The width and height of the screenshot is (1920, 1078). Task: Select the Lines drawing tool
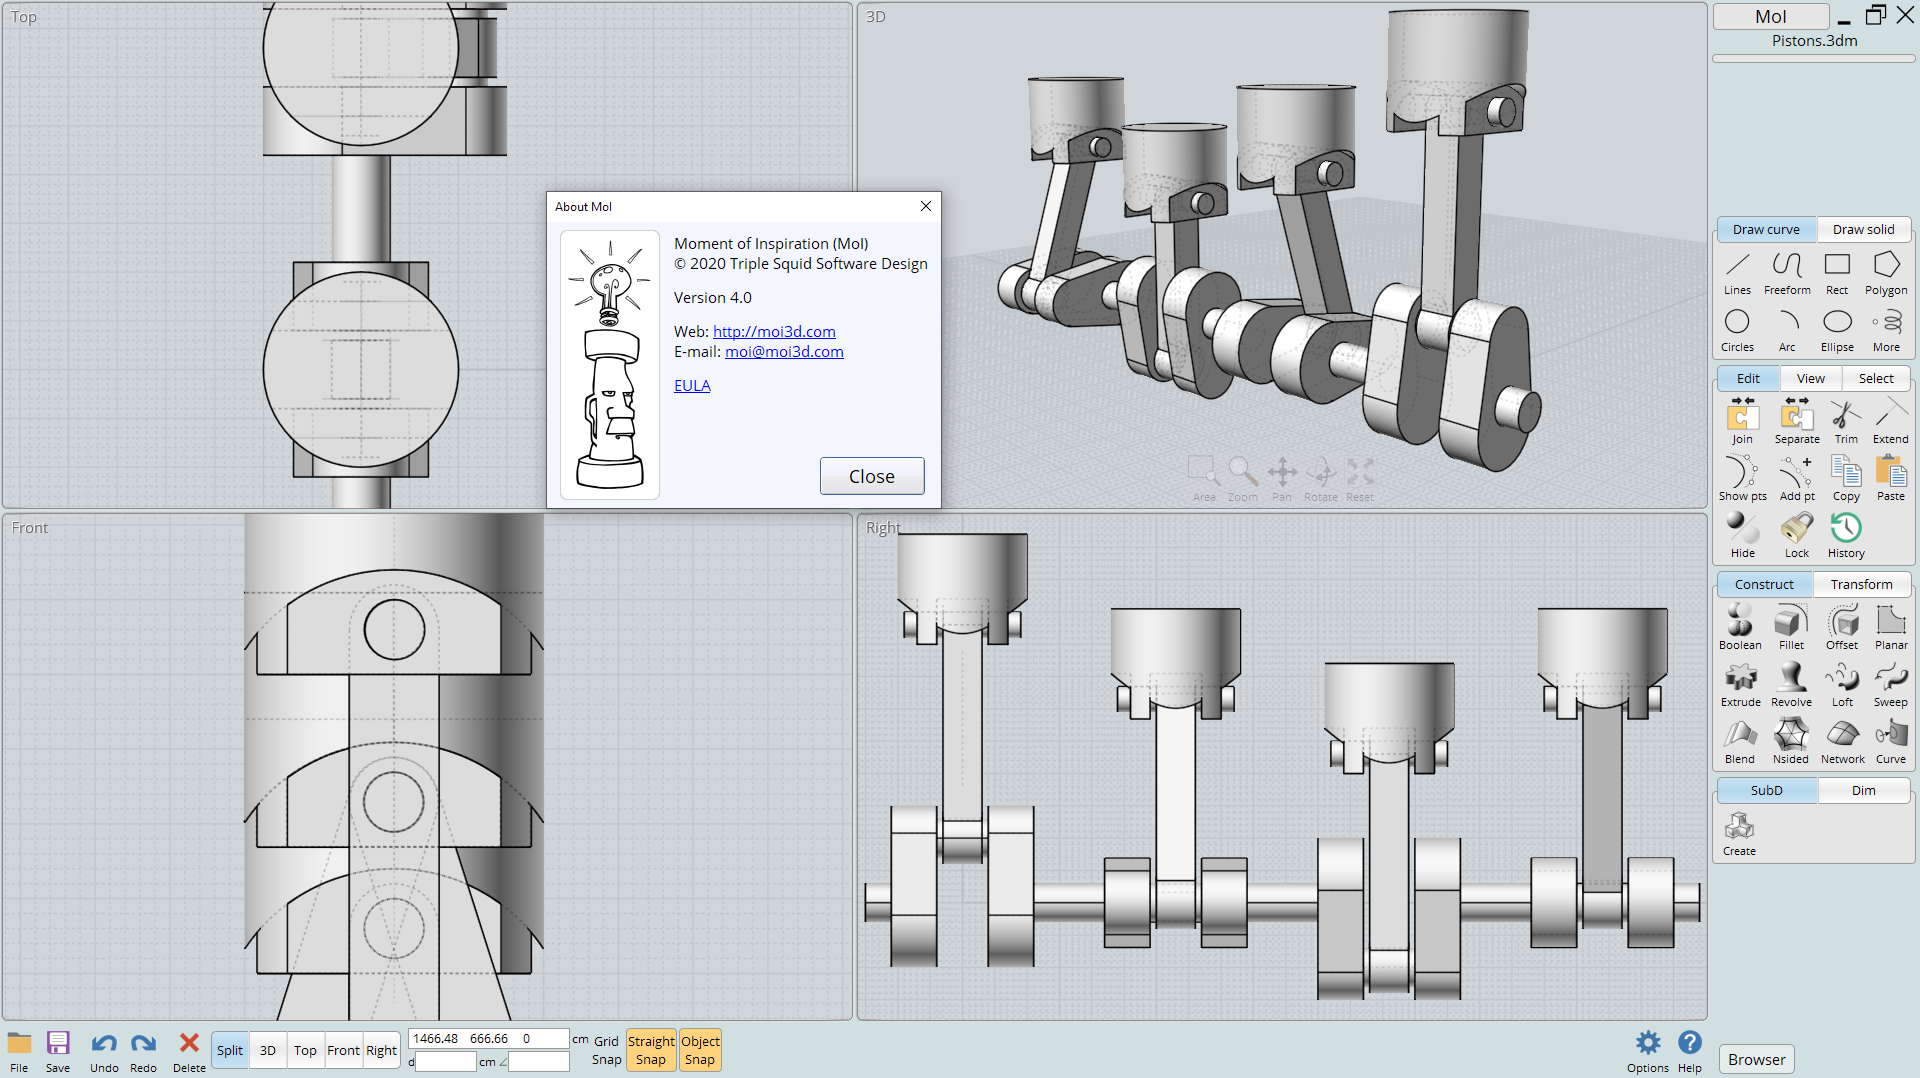tap(1737, 273)
